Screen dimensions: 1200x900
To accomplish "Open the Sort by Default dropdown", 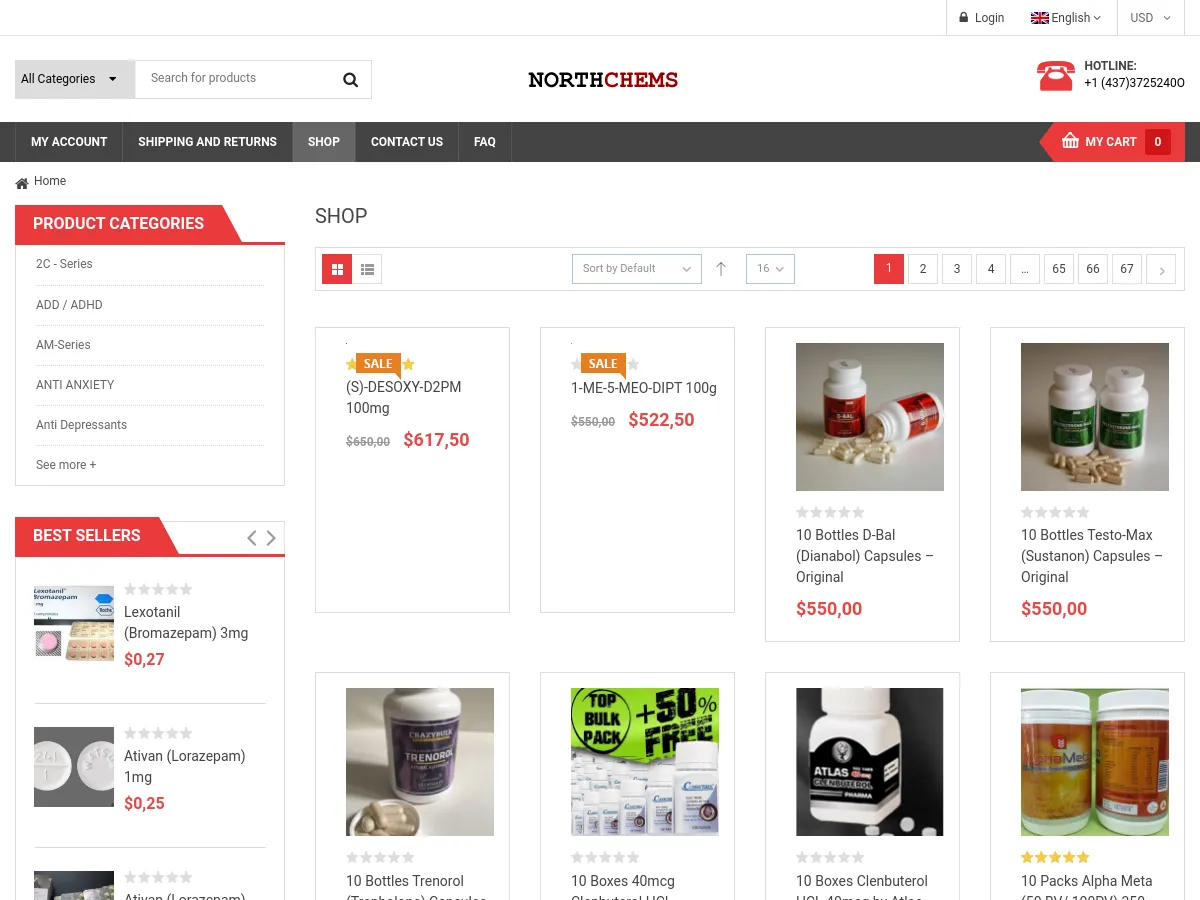I will tap(636, 268).
